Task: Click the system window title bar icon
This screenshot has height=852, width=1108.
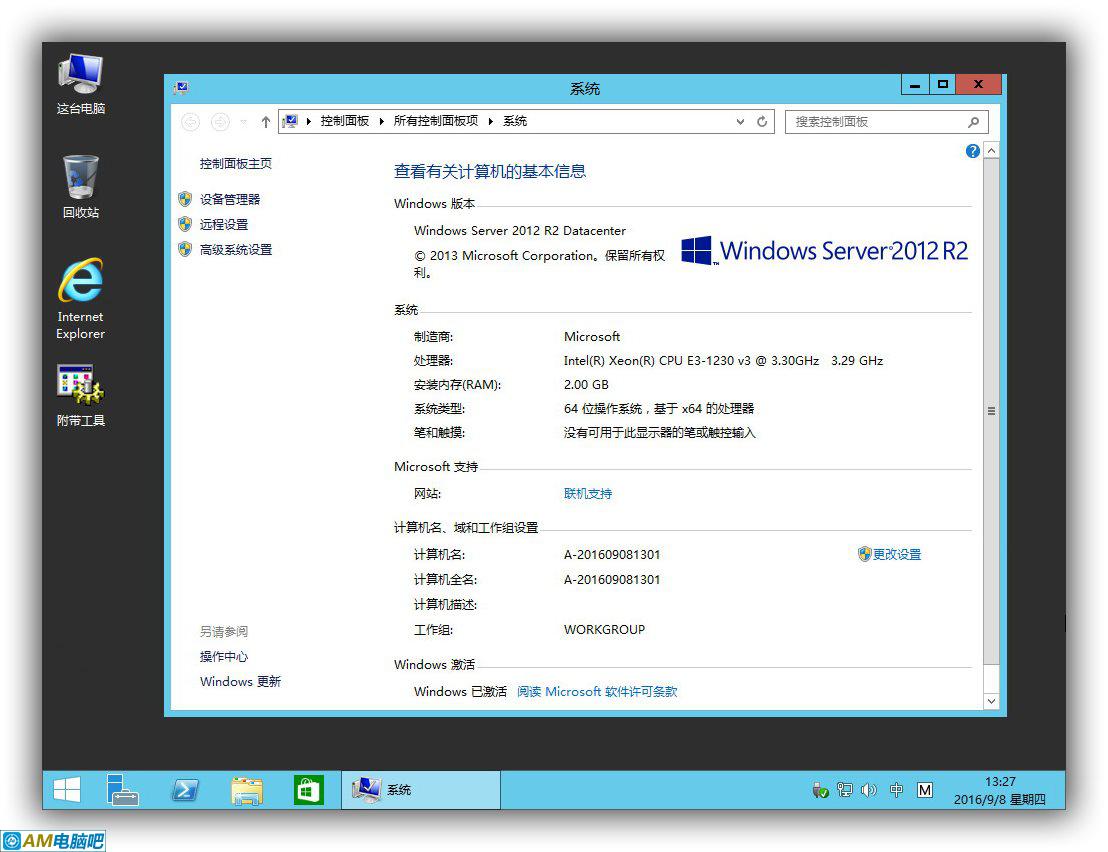Action: tap(181, 88)
